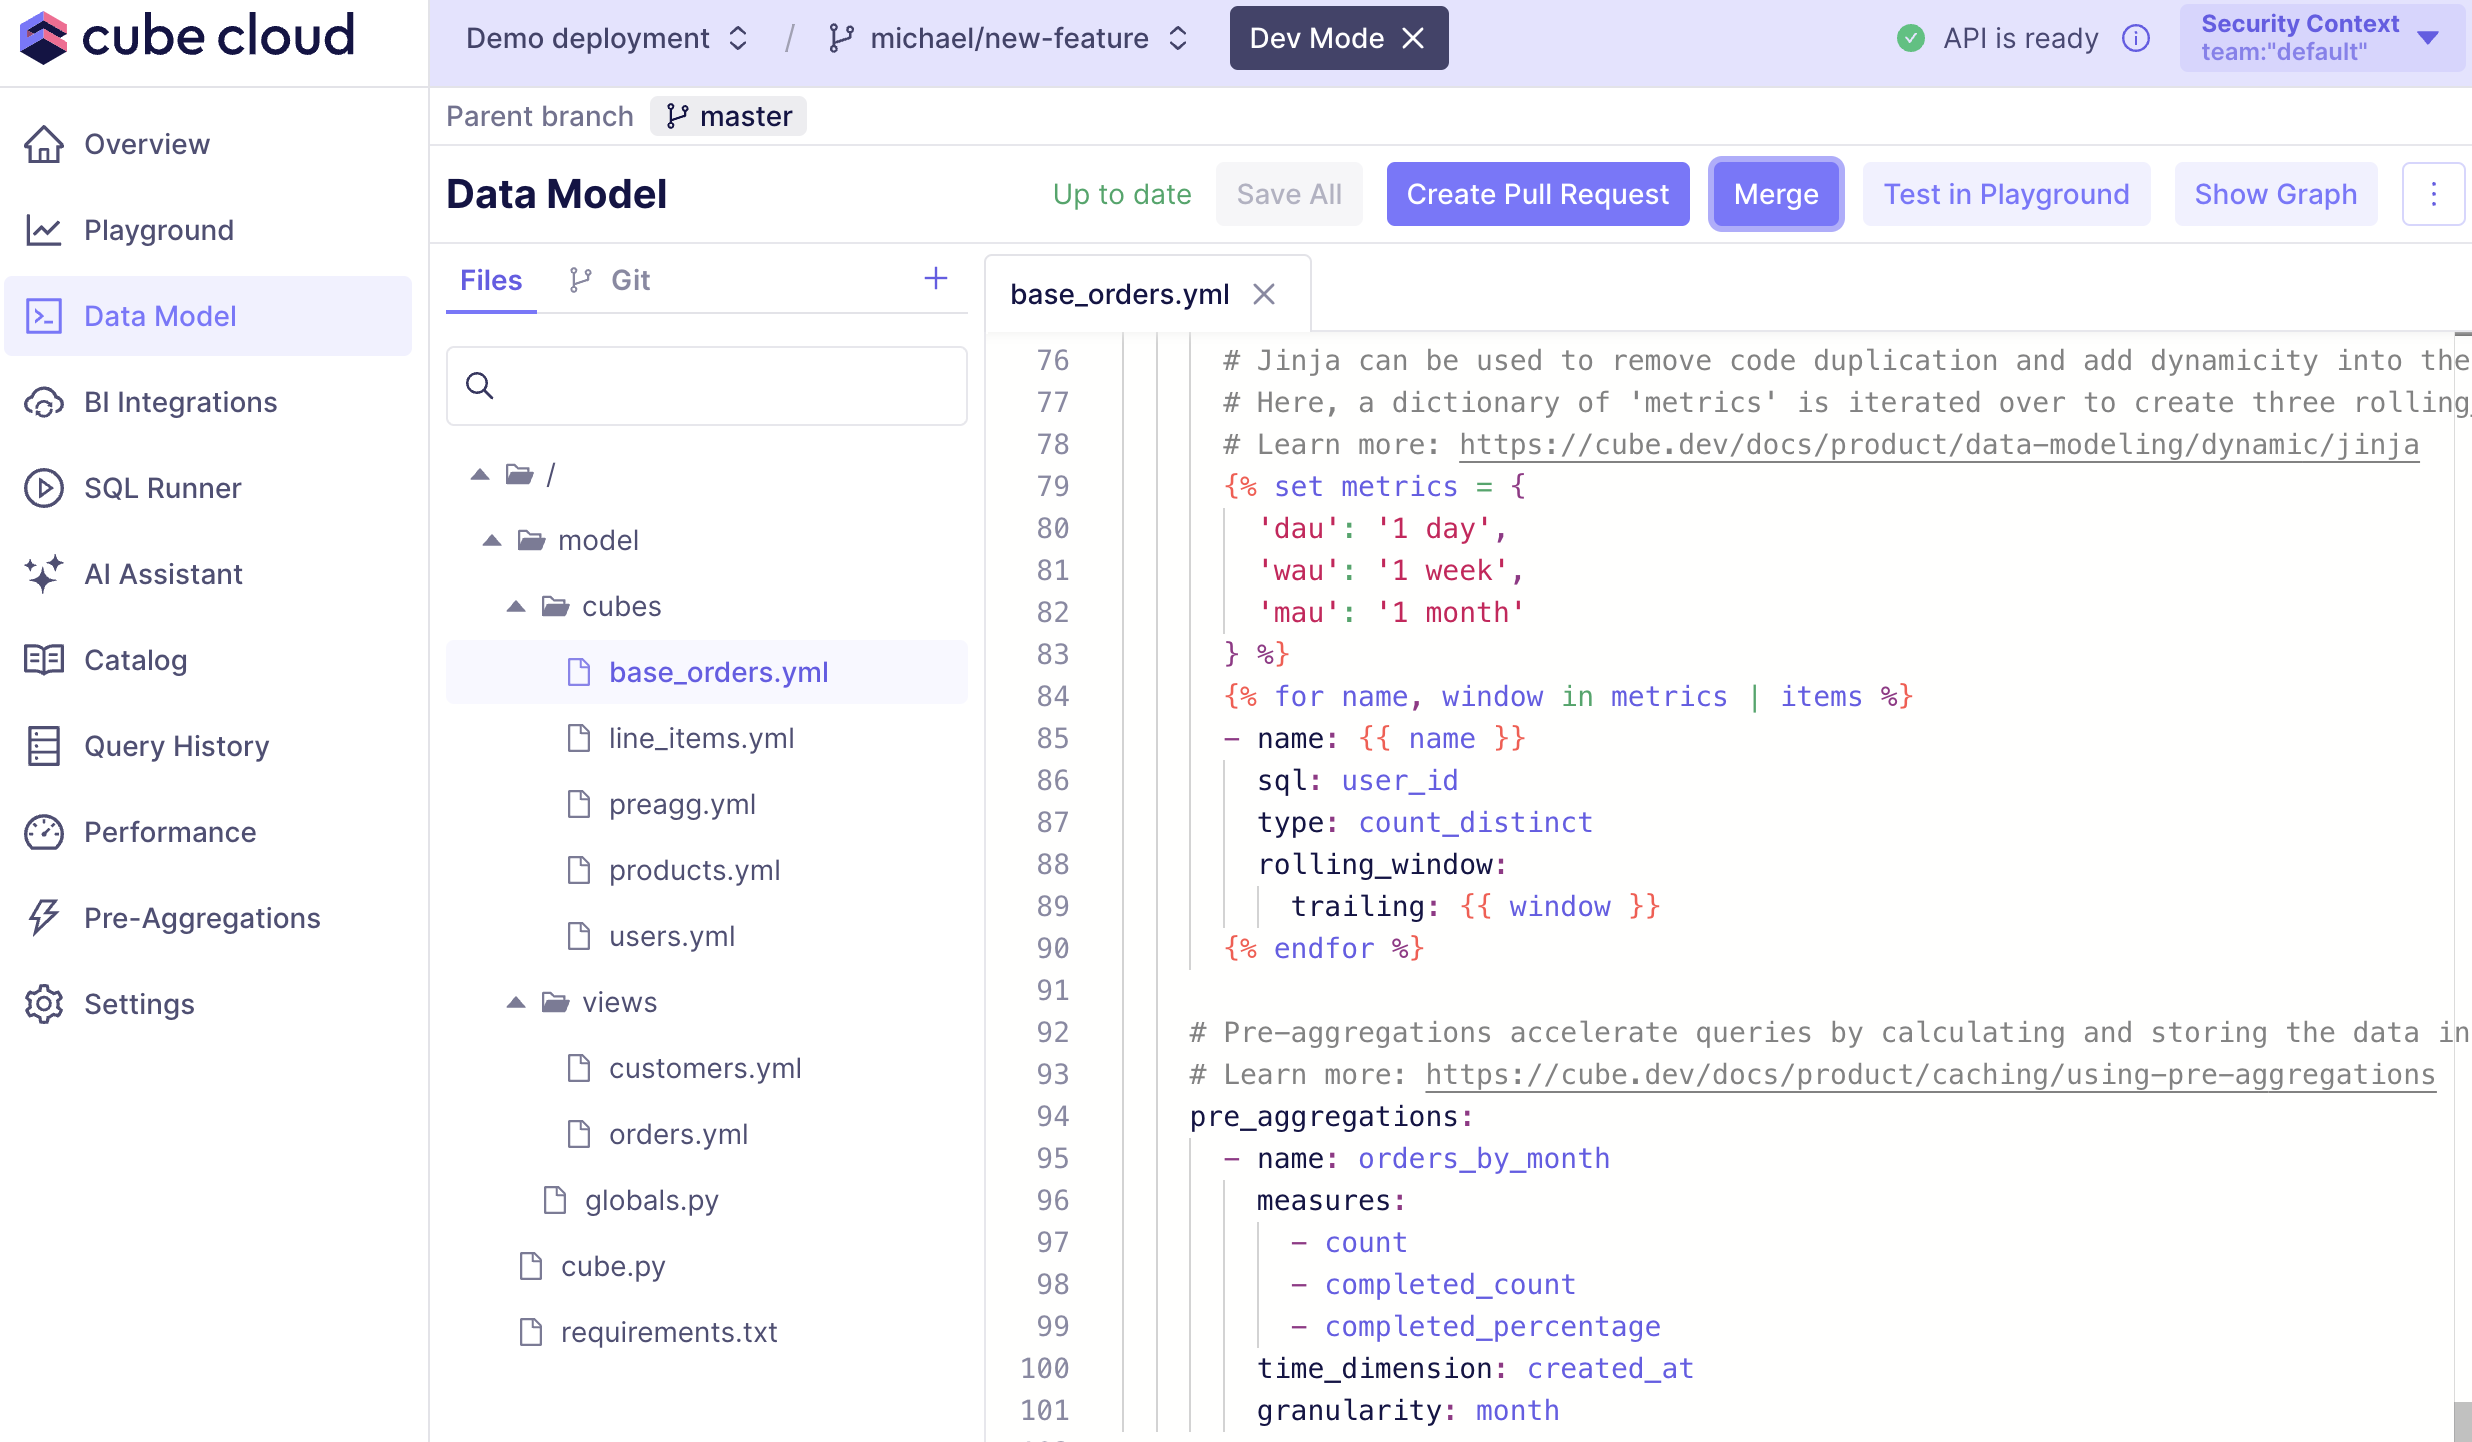Exit Dev Mode with the X
Viewport: 2472px width, 1442px height.
tap(1413, 38)
